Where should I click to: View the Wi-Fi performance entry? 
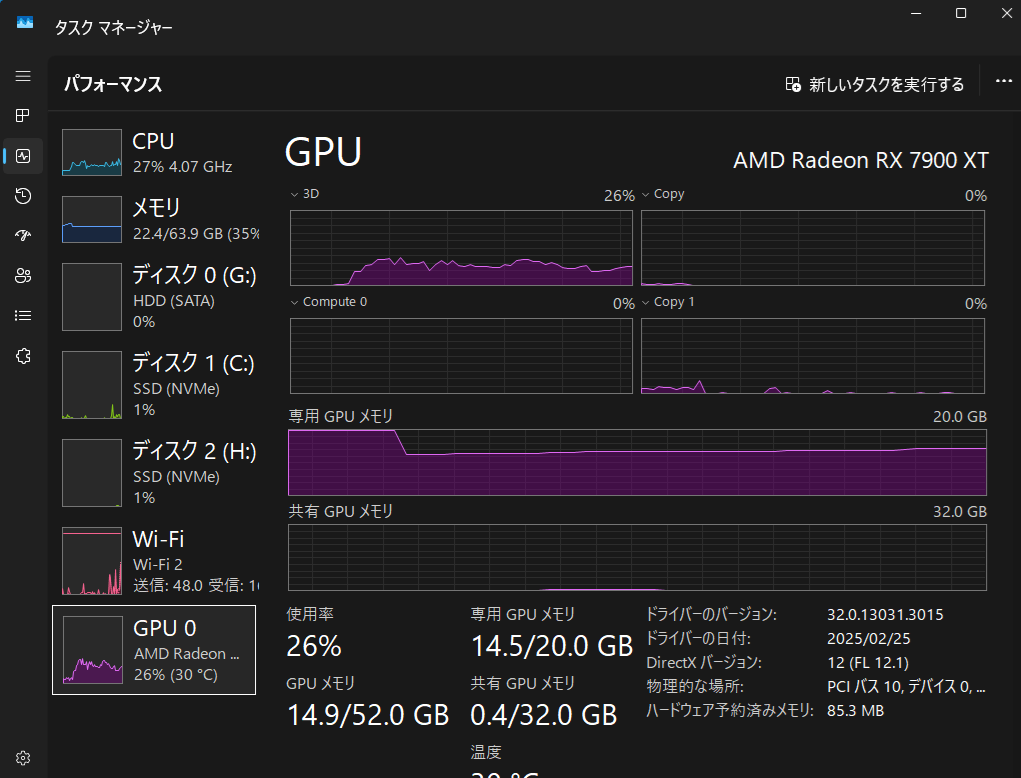155,560
